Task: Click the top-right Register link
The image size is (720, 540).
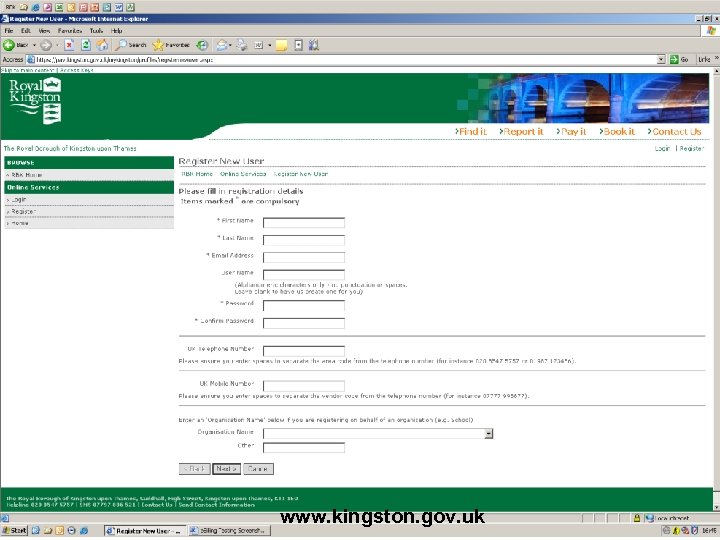Action: click(x=692, y=148)
